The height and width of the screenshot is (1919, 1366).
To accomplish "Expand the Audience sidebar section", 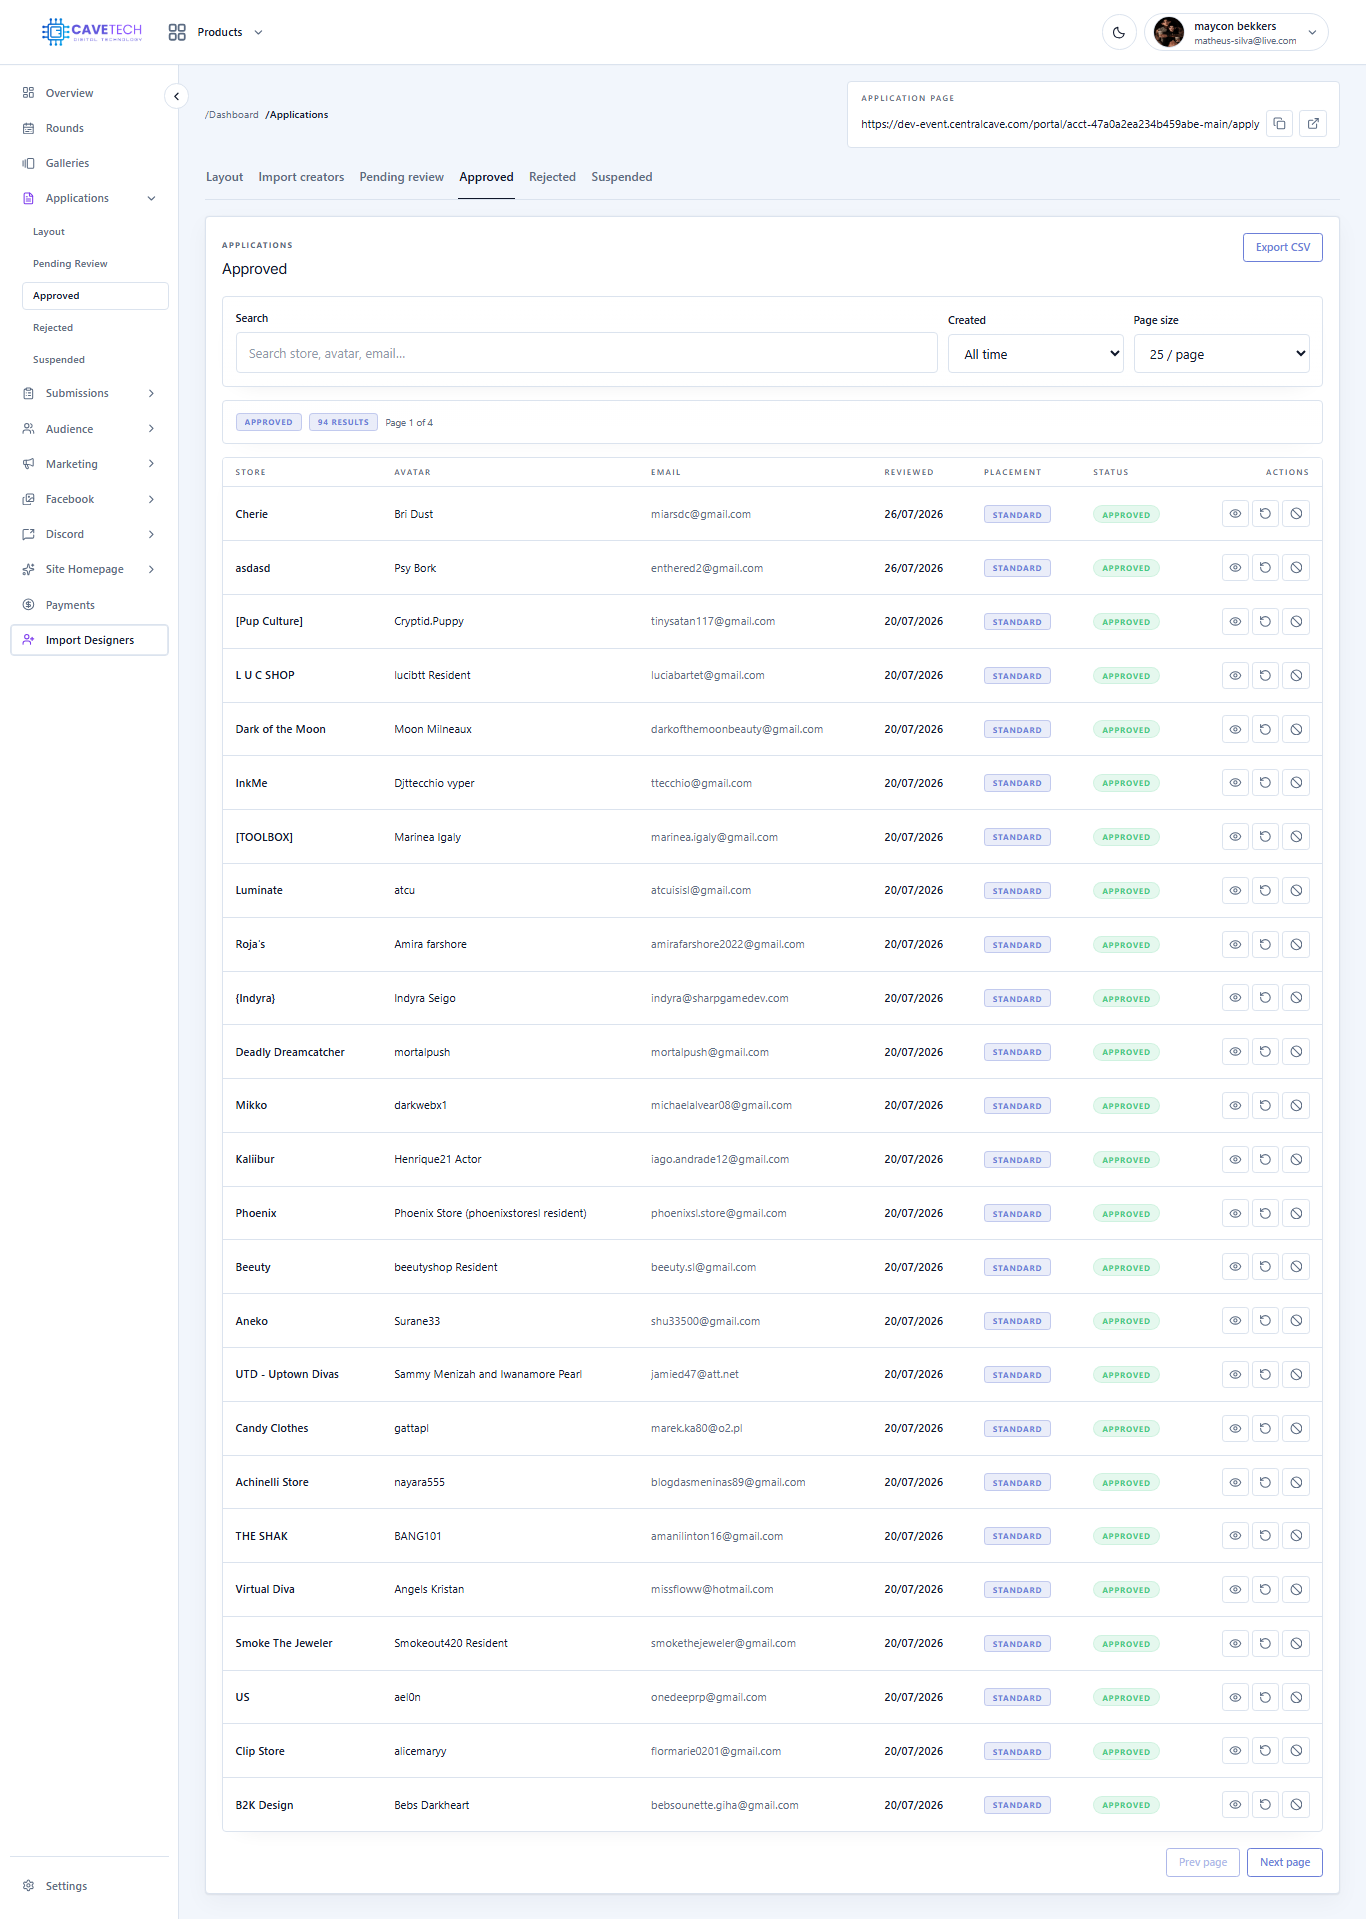I will [x=151, y=429].
